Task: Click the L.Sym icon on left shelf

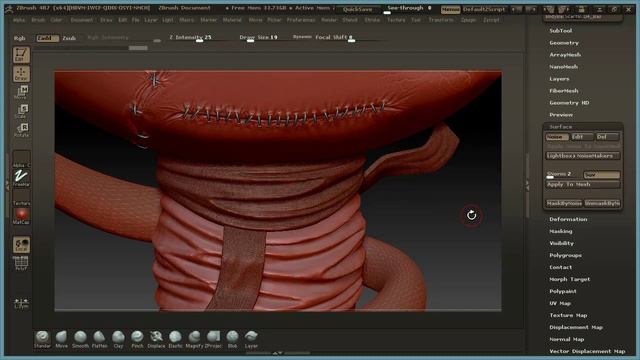Action: click(21, 303)
